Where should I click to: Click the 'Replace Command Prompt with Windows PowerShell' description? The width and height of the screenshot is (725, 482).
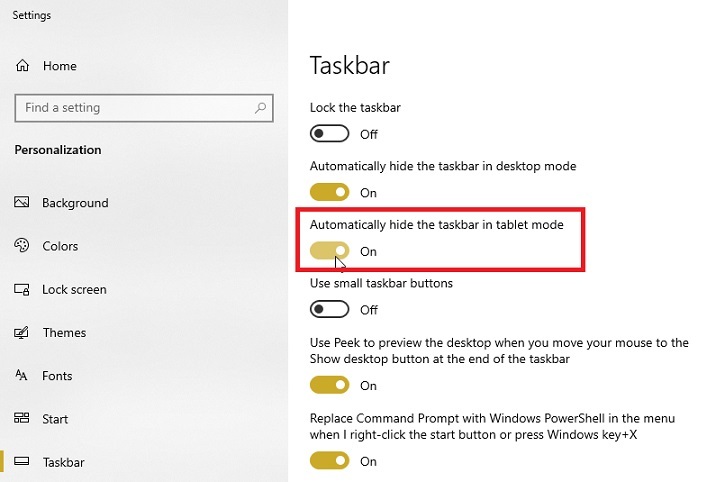click(492, 426)
